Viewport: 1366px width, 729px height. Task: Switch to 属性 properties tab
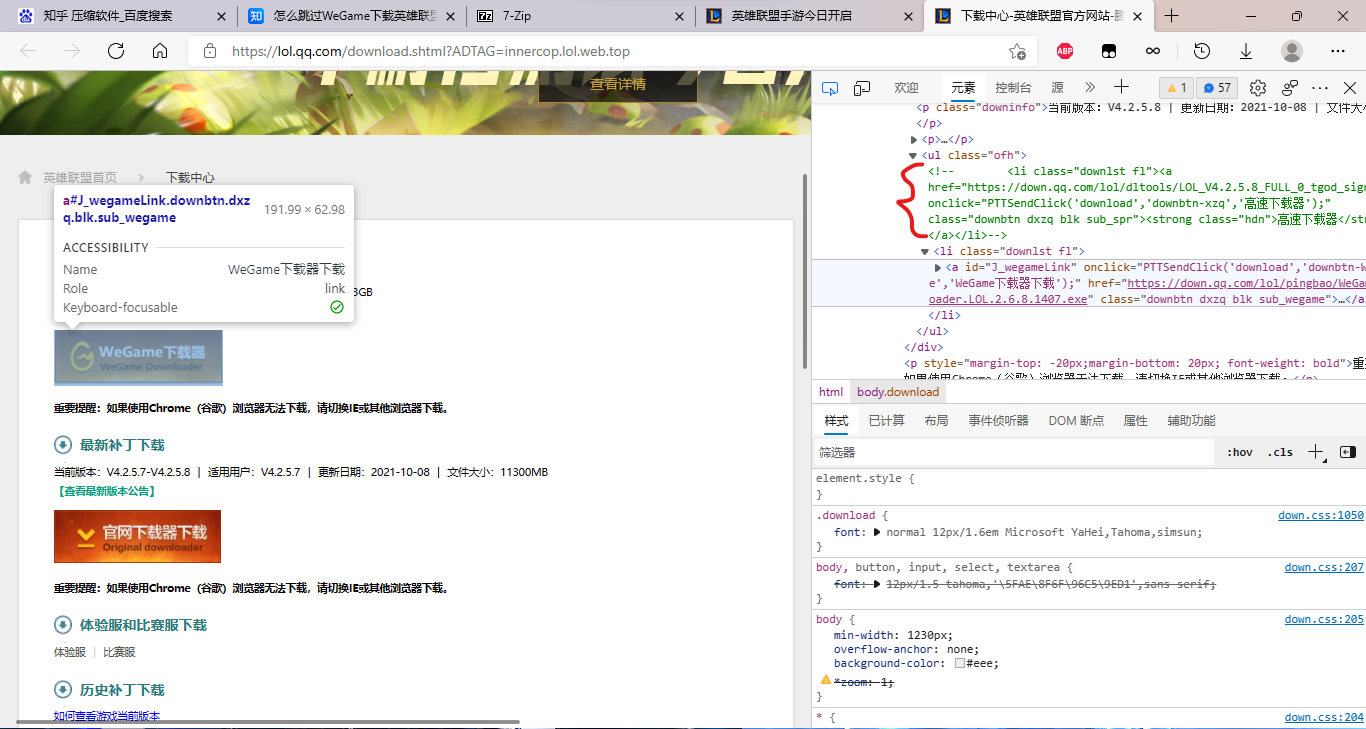tap(1135, 421)
